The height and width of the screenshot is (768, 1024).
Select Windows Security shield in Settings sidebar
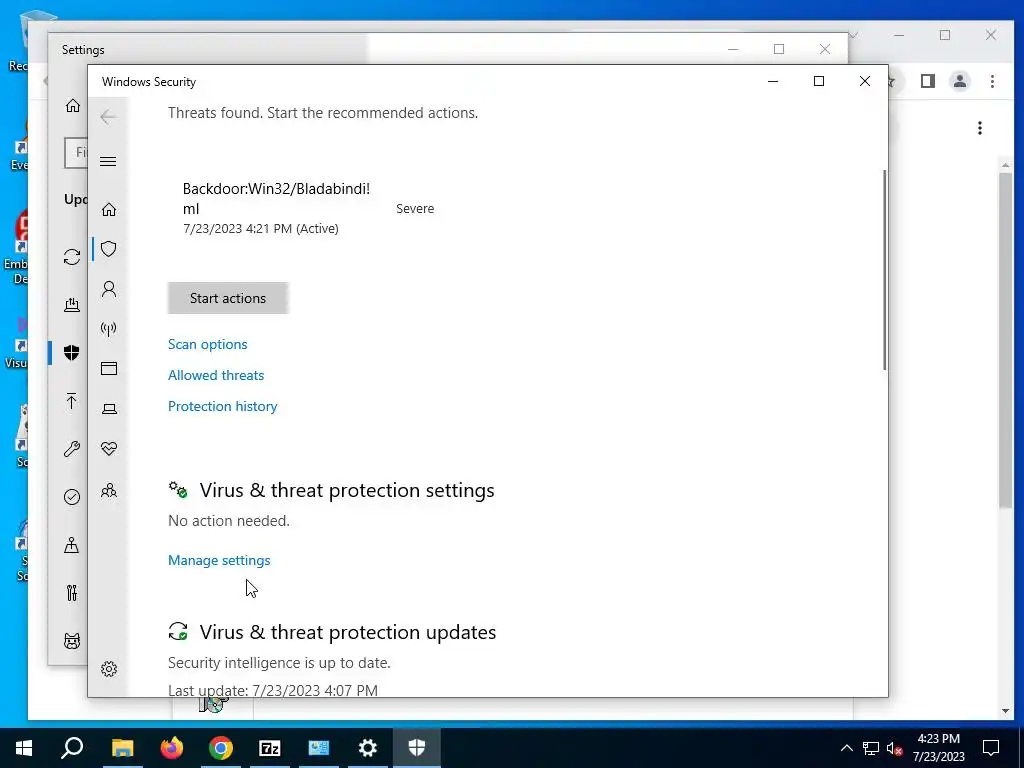coord(72,353)
